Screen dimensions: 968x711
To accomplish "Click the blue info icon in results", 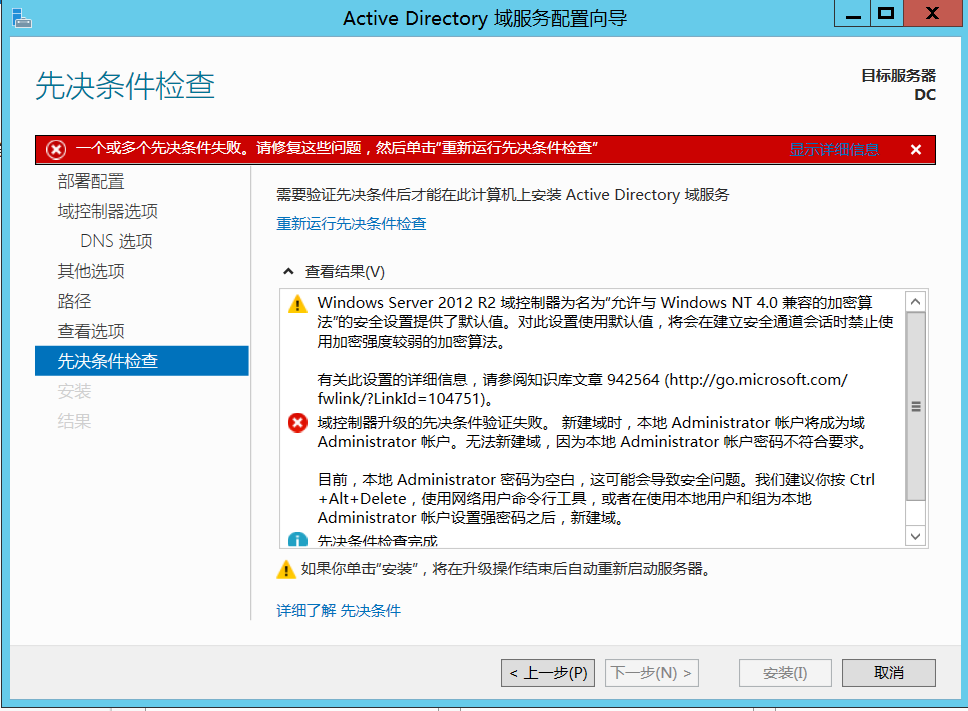I will pyautogui.click(x=297, y=541).
